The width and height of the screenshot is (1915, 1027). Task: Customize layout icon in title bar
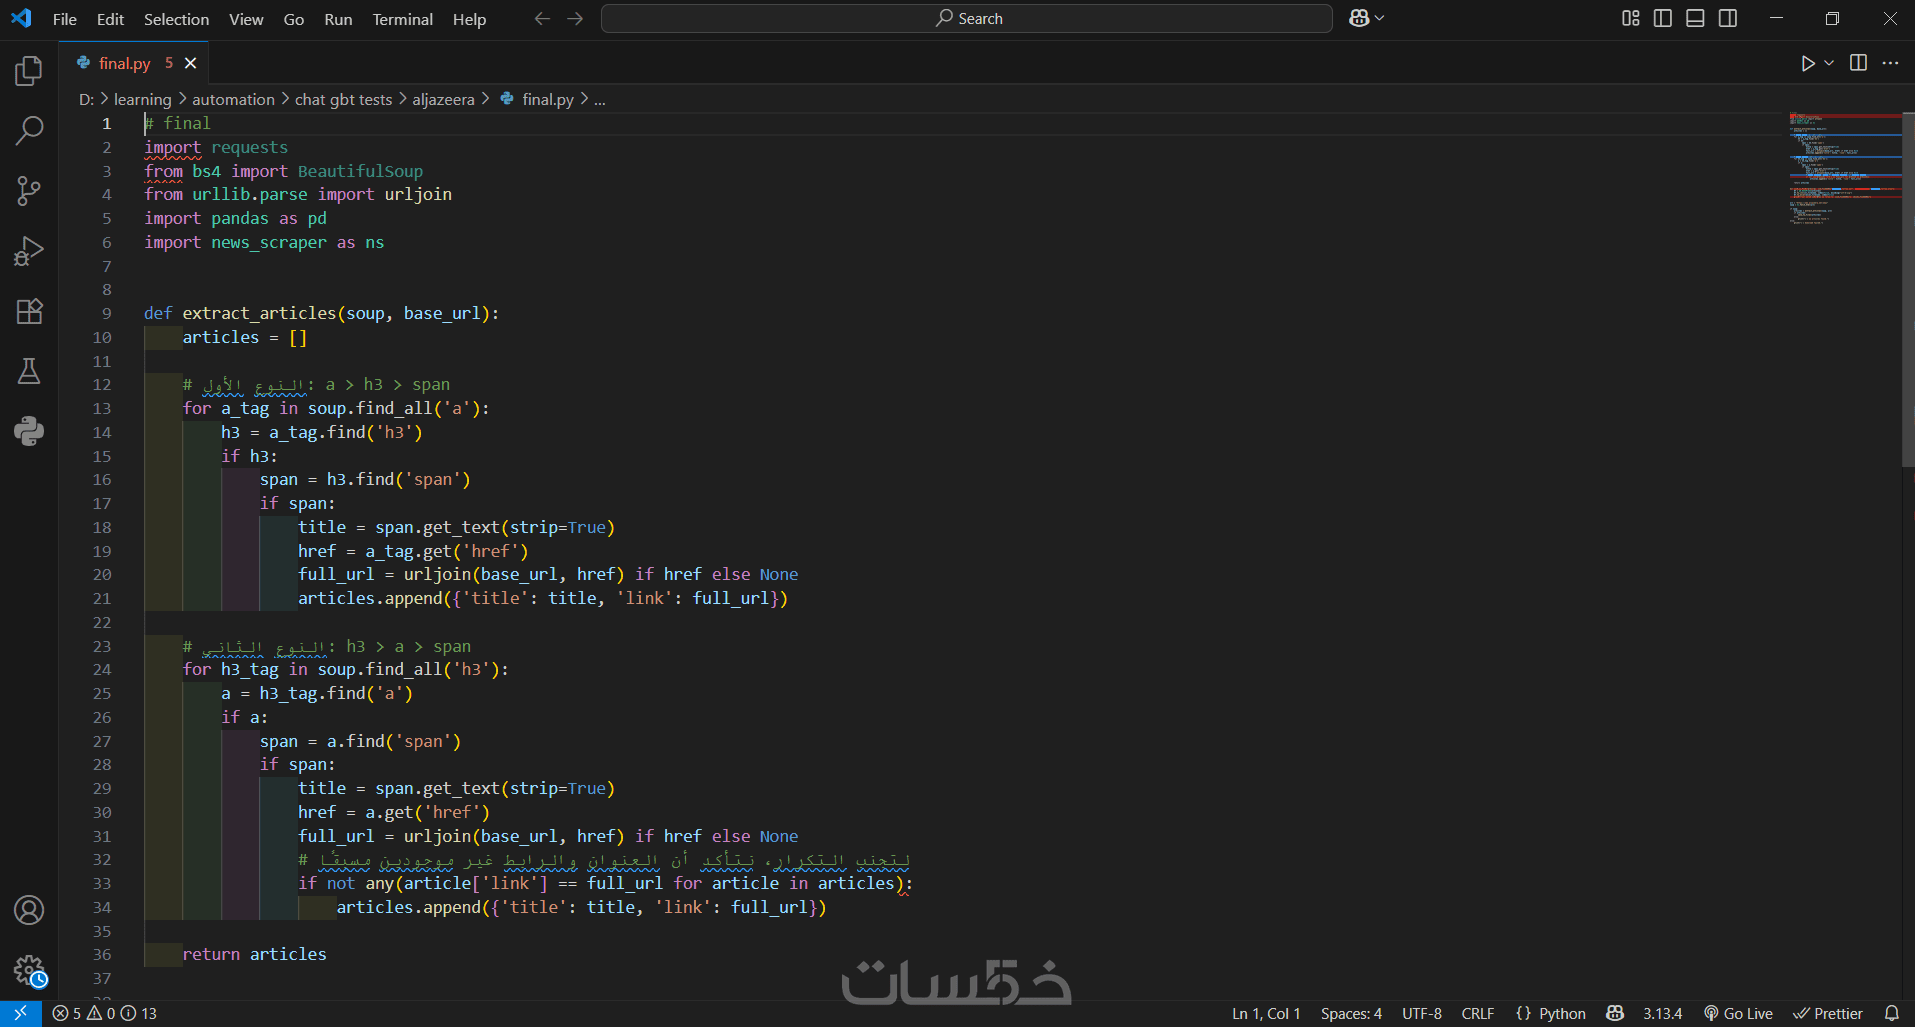1630,18
